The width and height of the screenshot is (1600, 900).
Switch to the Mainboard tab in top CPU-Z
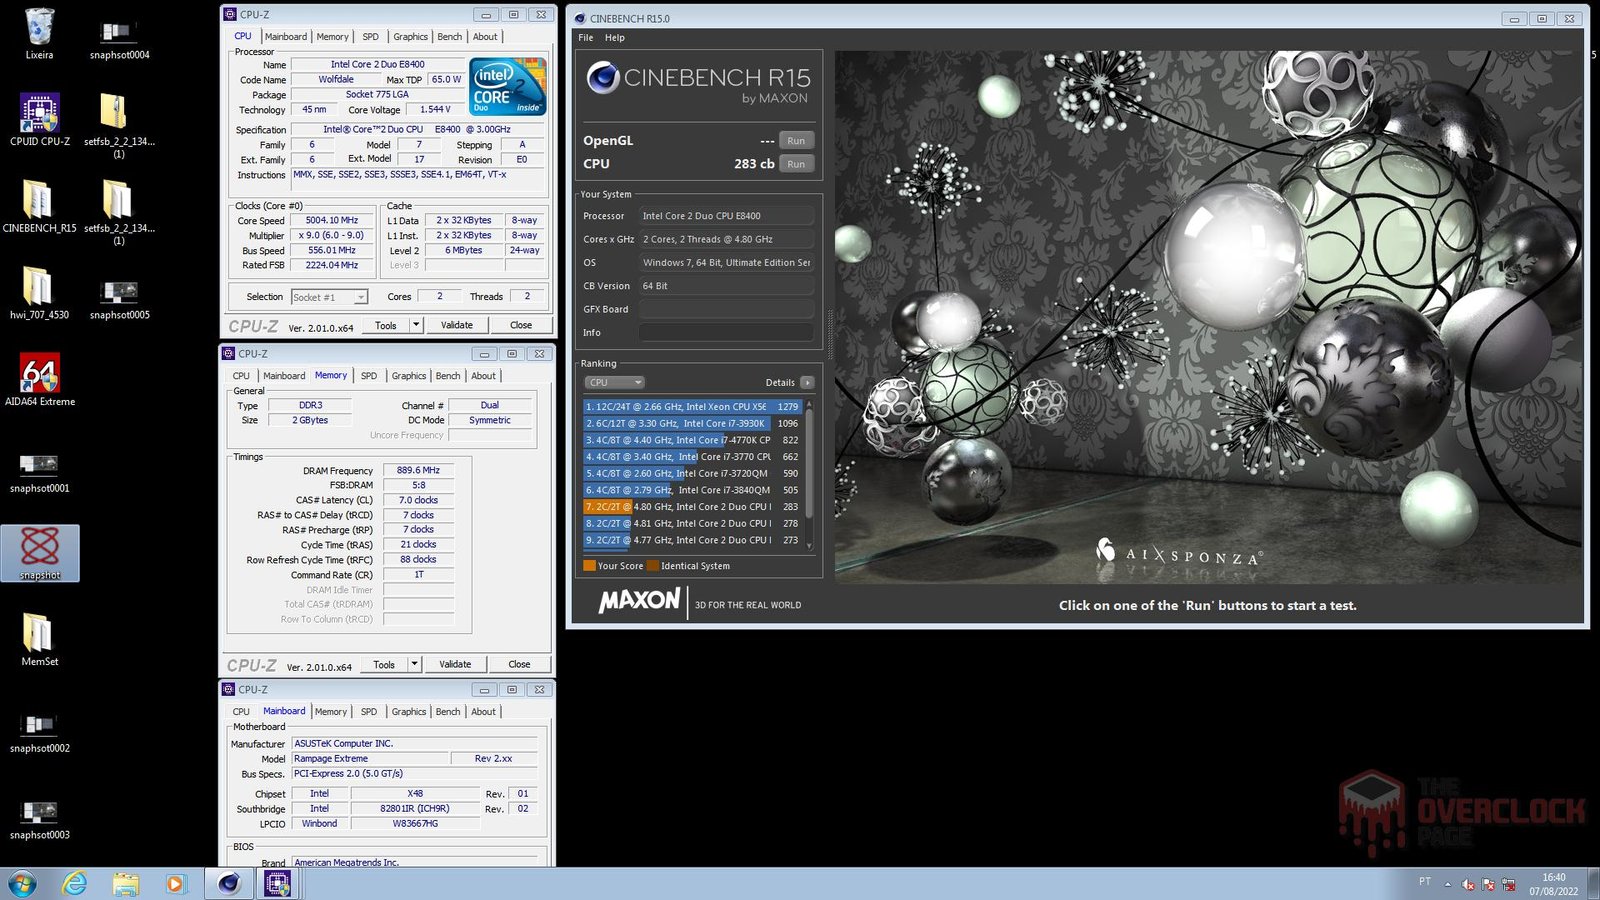pos(286,37)
